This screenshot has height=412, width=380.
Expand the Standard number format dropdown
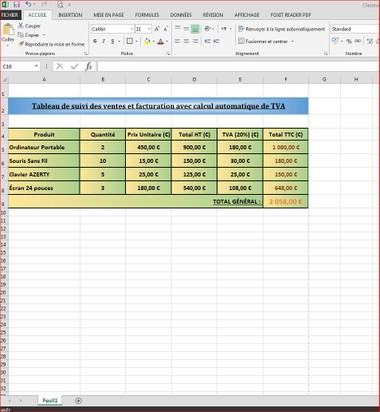pyautogui.click(x=355, y=29)
